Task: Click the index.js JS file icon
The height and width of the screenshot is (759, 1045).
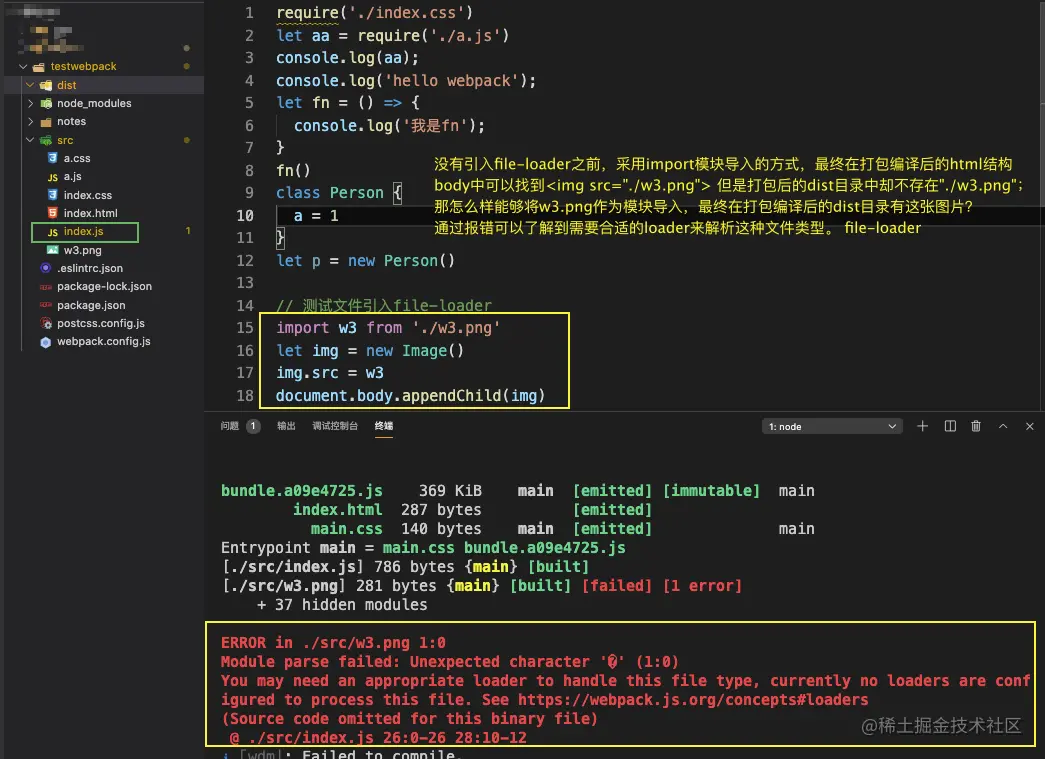Action: click(53, 232)
